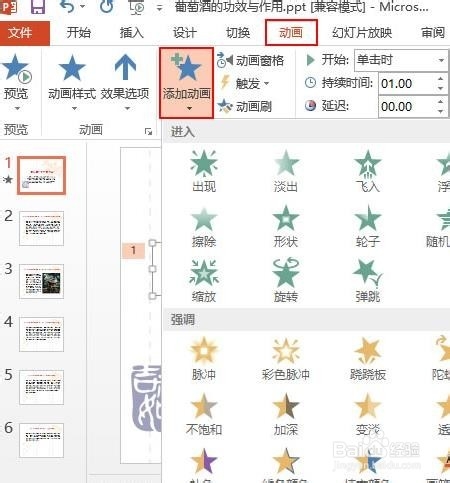The width and height of the screenshot is (450, 483).
Task: Redo the action with the repeat arrow
Action: click(107, 7)
